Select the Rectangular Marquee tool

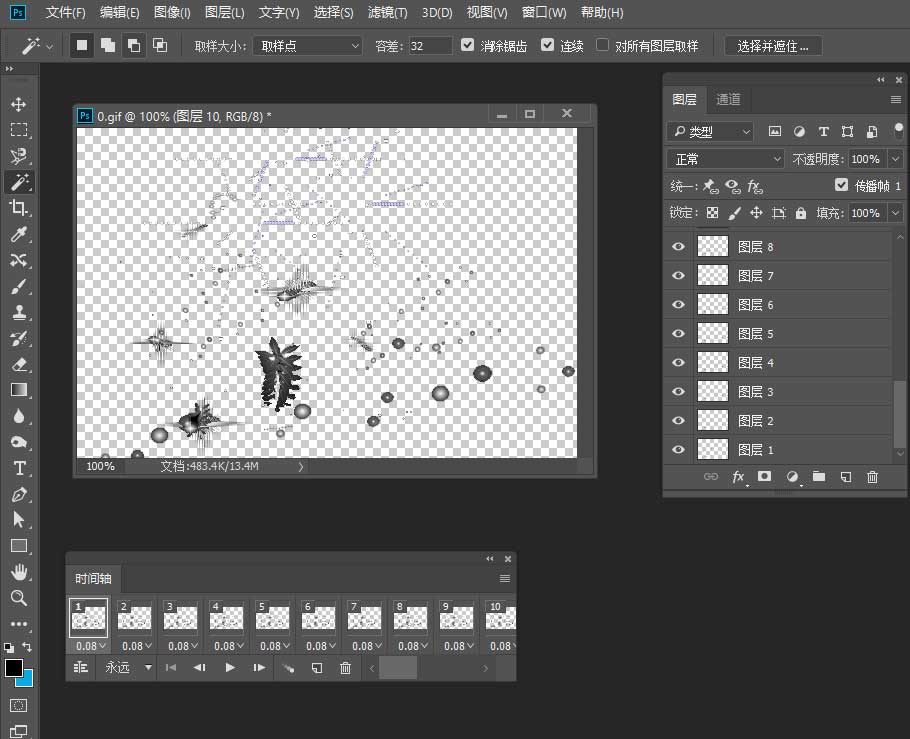[19, 130]
